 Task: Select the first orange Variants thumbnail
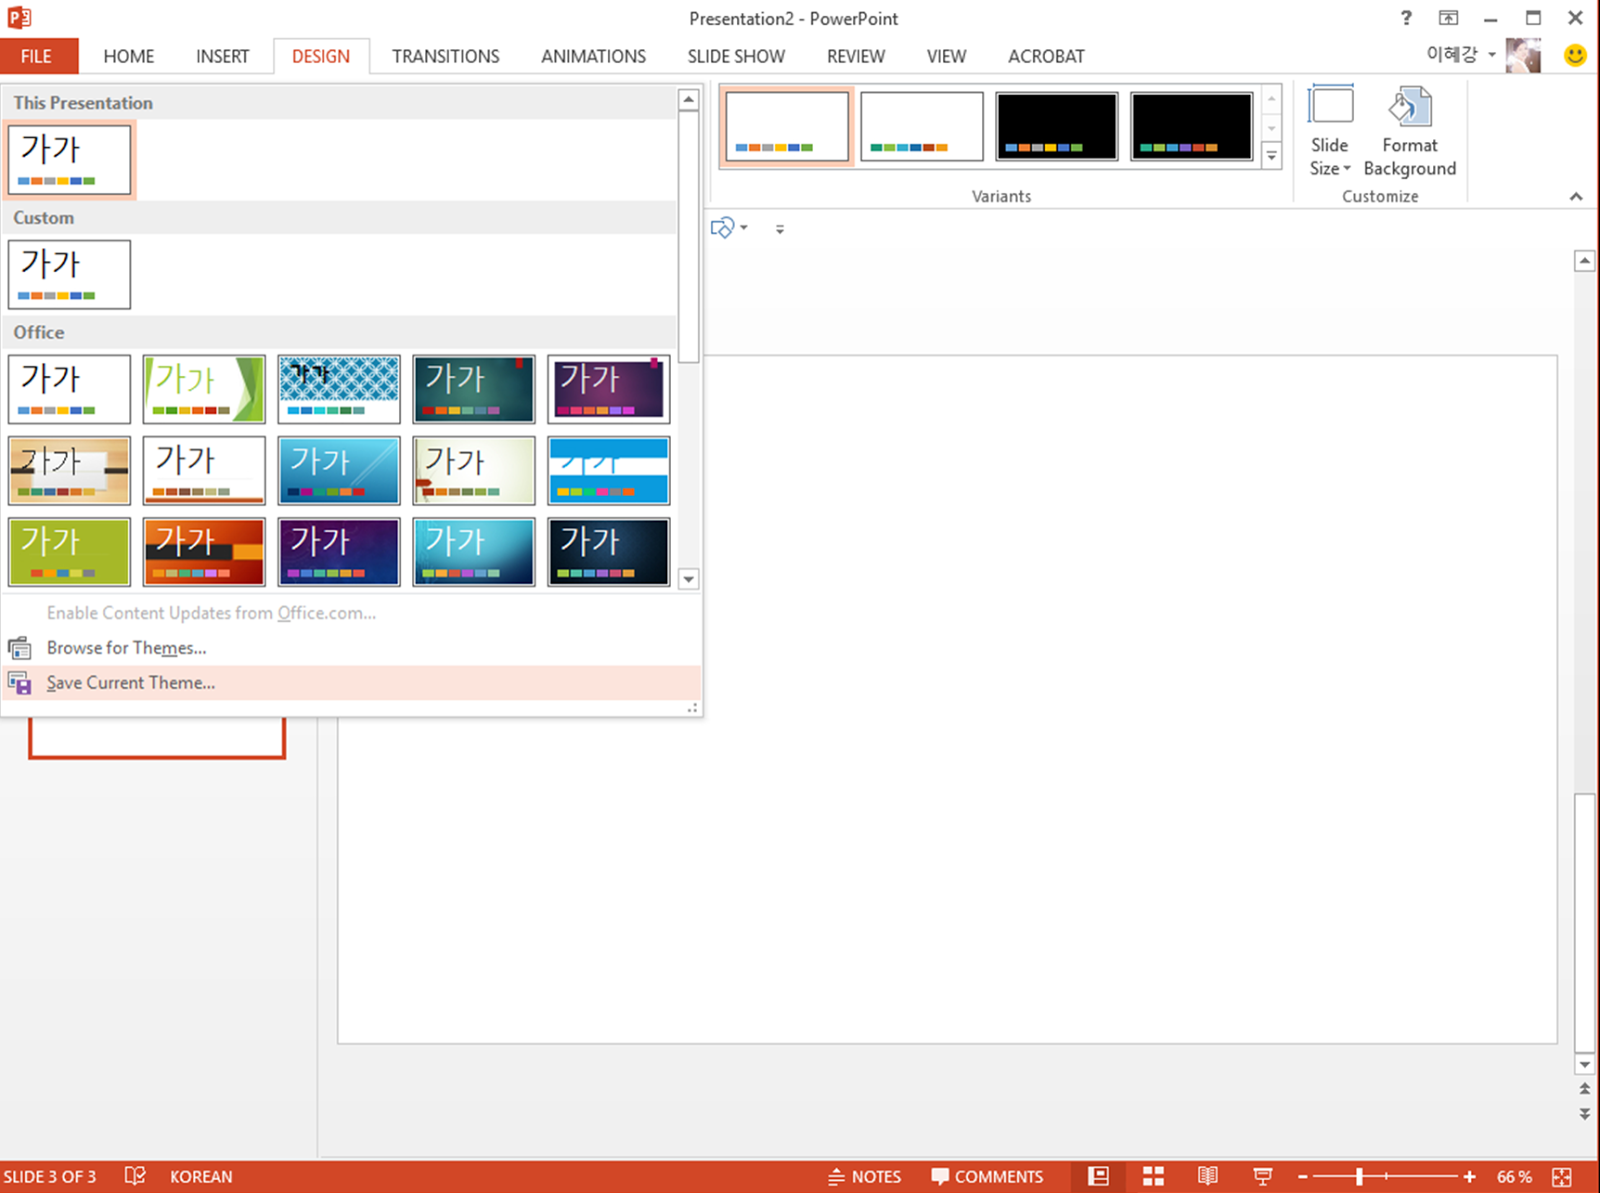click(x=786, y=125)
